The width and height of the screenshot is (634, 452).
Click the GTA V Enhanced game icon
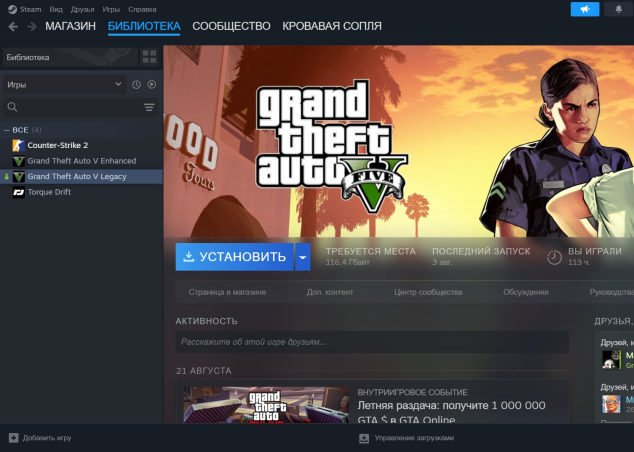coord(19,161)
